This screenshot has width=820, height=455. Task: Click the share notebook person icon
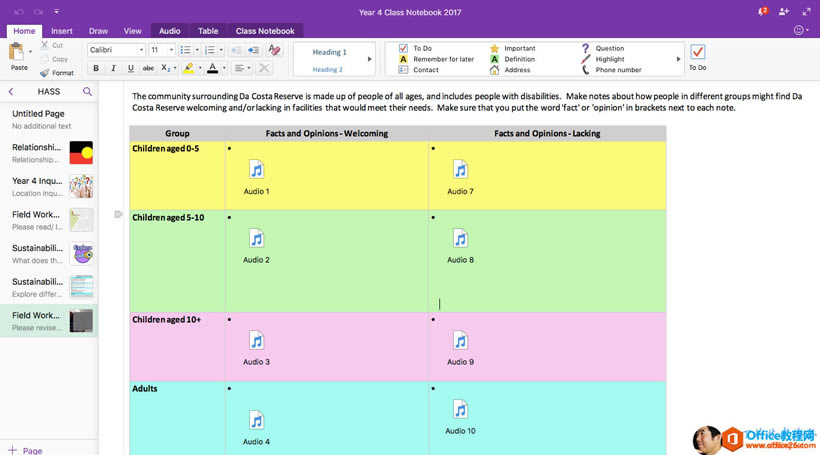point(784,11)
